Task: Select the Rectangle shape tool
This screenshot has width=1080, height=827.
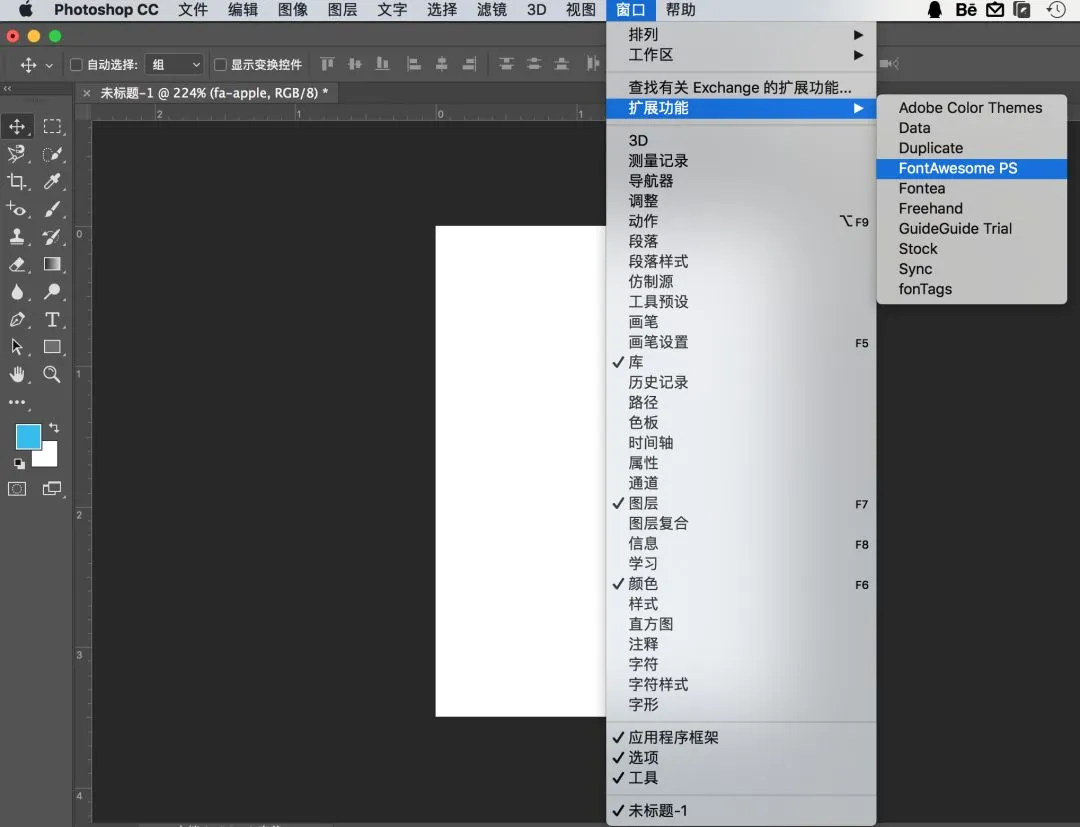Action: 52,346
